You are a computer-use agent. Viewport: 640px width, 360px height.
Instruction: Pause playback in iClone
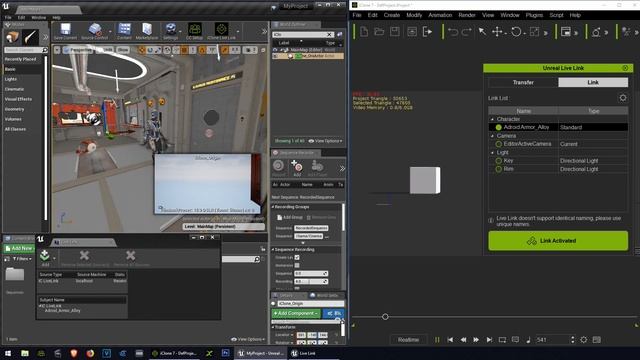pyautogui.click(x=437, y=340)
